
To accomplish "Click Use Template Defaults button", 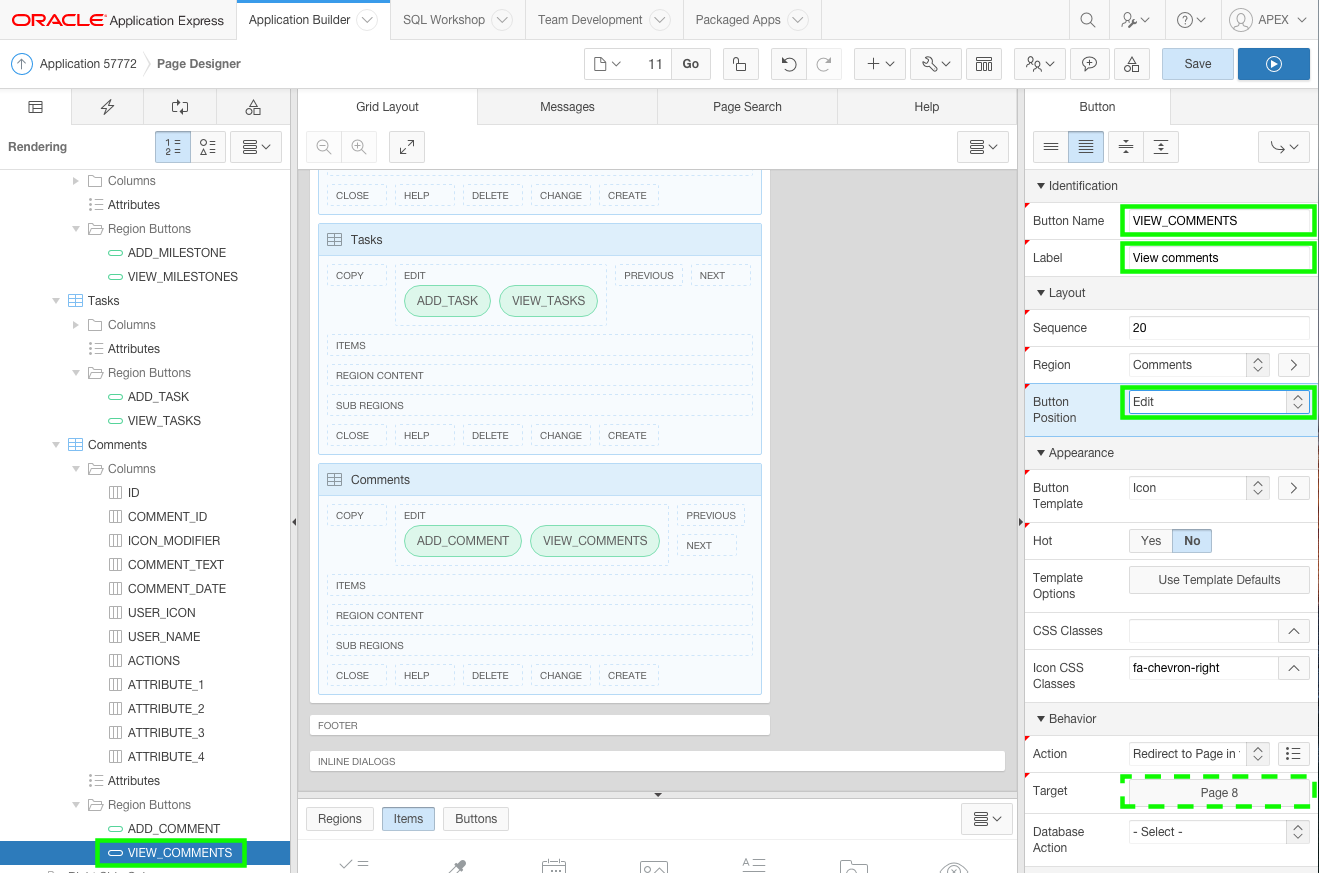I will (1219, 580).
